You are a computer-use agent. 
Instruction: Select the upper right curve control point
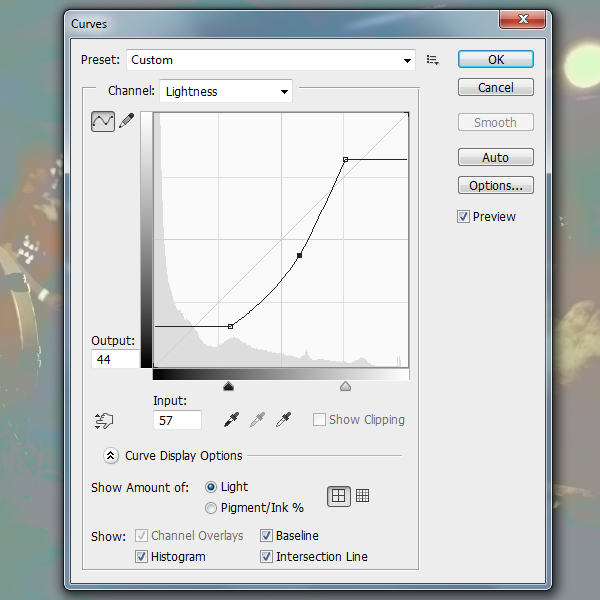346,159
